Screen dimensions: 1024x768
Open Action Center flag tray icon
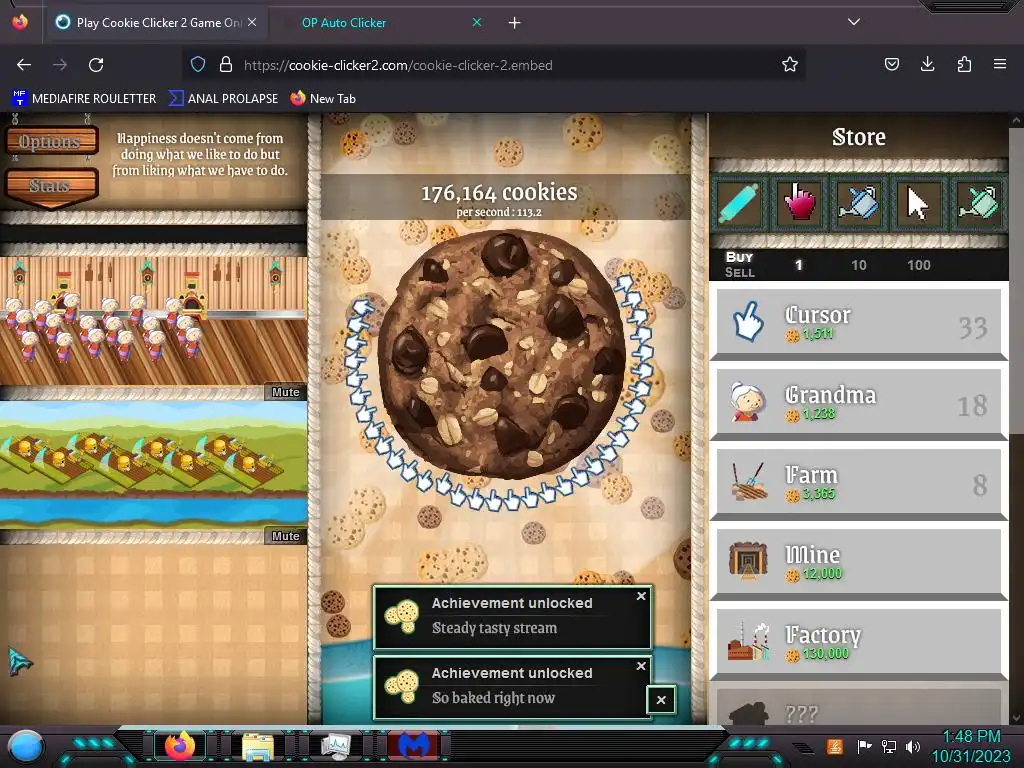[864, 746]
